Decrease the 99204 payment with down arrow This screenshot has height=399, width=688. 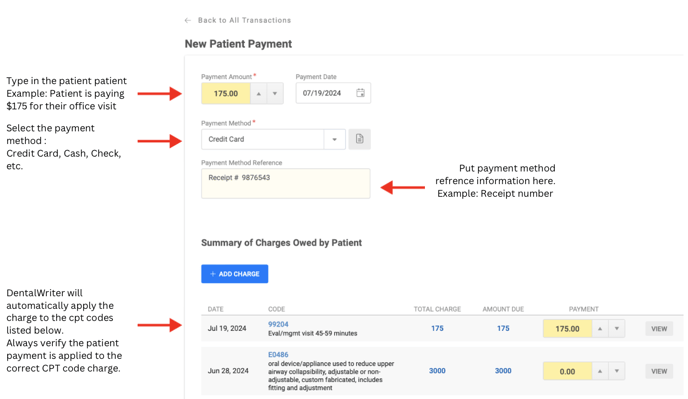(616, 329)
